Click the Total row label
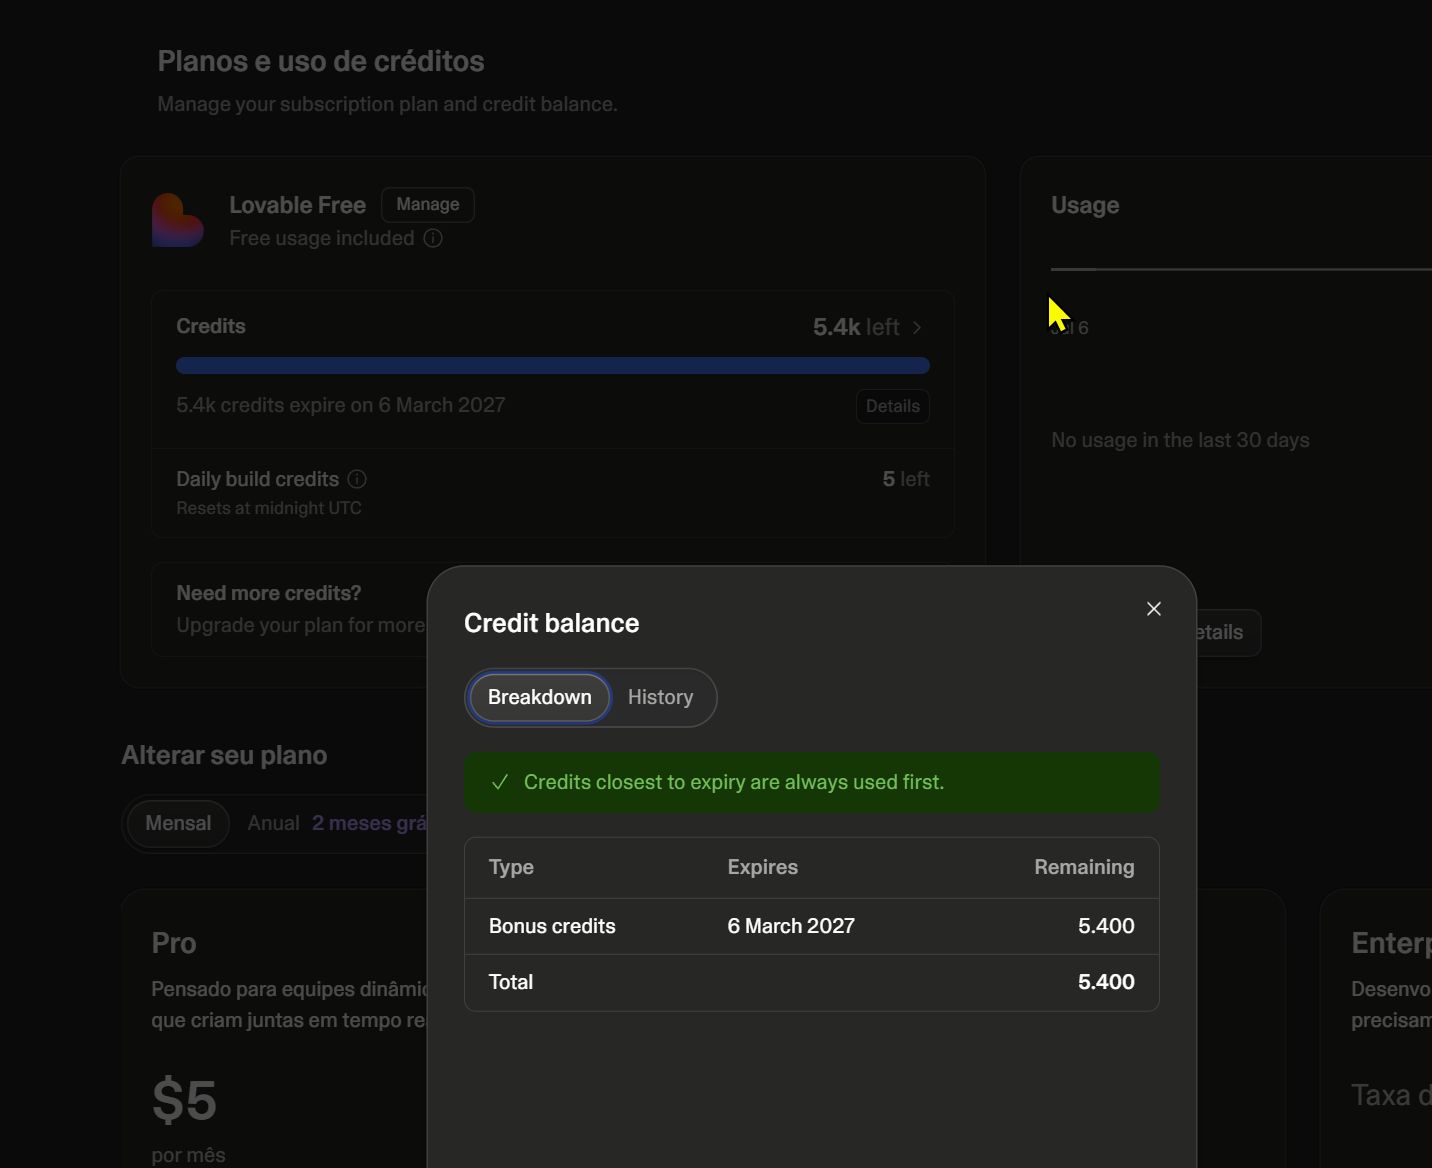 click(511, 982)
